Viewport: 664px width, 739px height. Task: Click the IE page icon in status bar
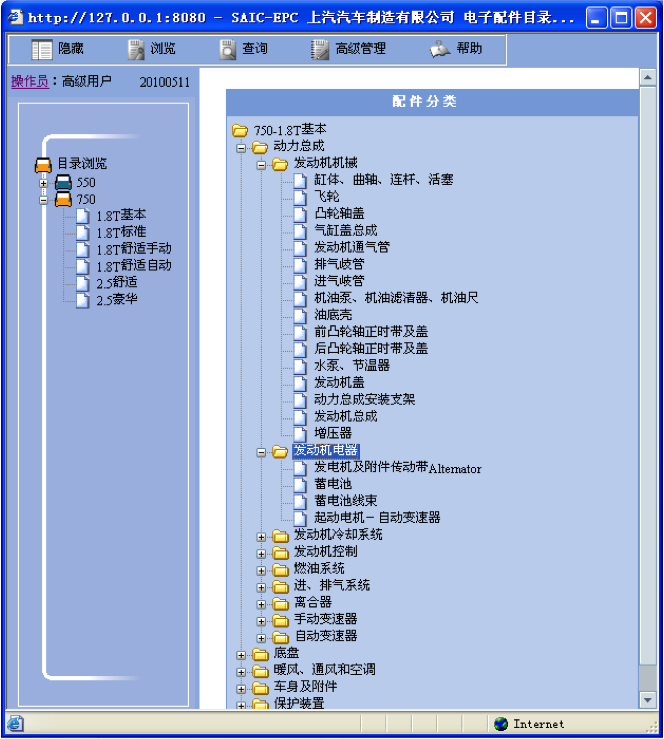click(15, 723)
